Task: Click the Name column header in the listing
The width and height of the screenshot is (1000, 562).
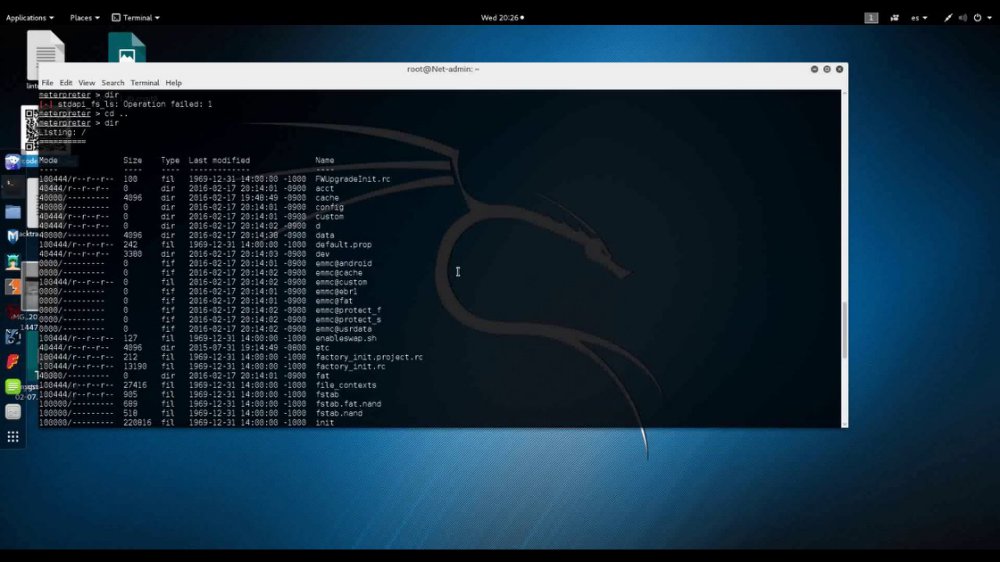Action: coord(325,161)
